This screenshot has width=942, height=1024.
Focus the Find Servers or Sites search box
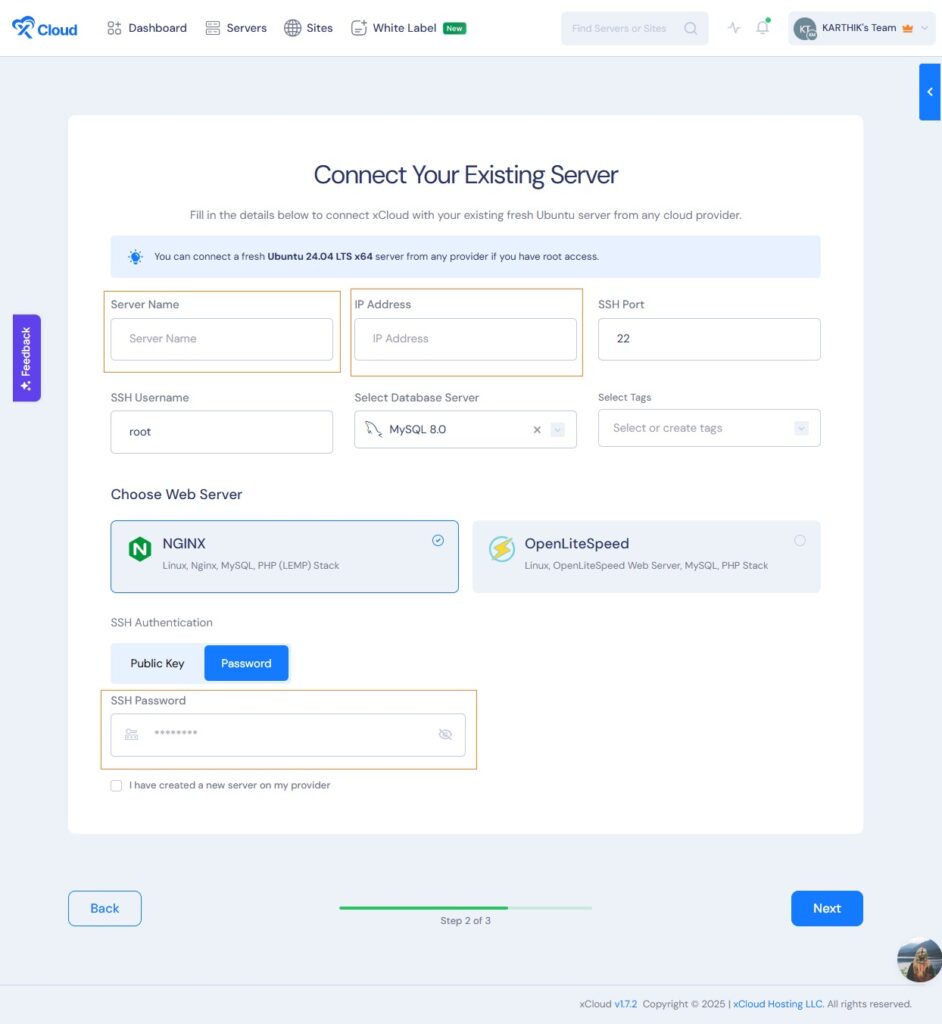click(634, 28)
